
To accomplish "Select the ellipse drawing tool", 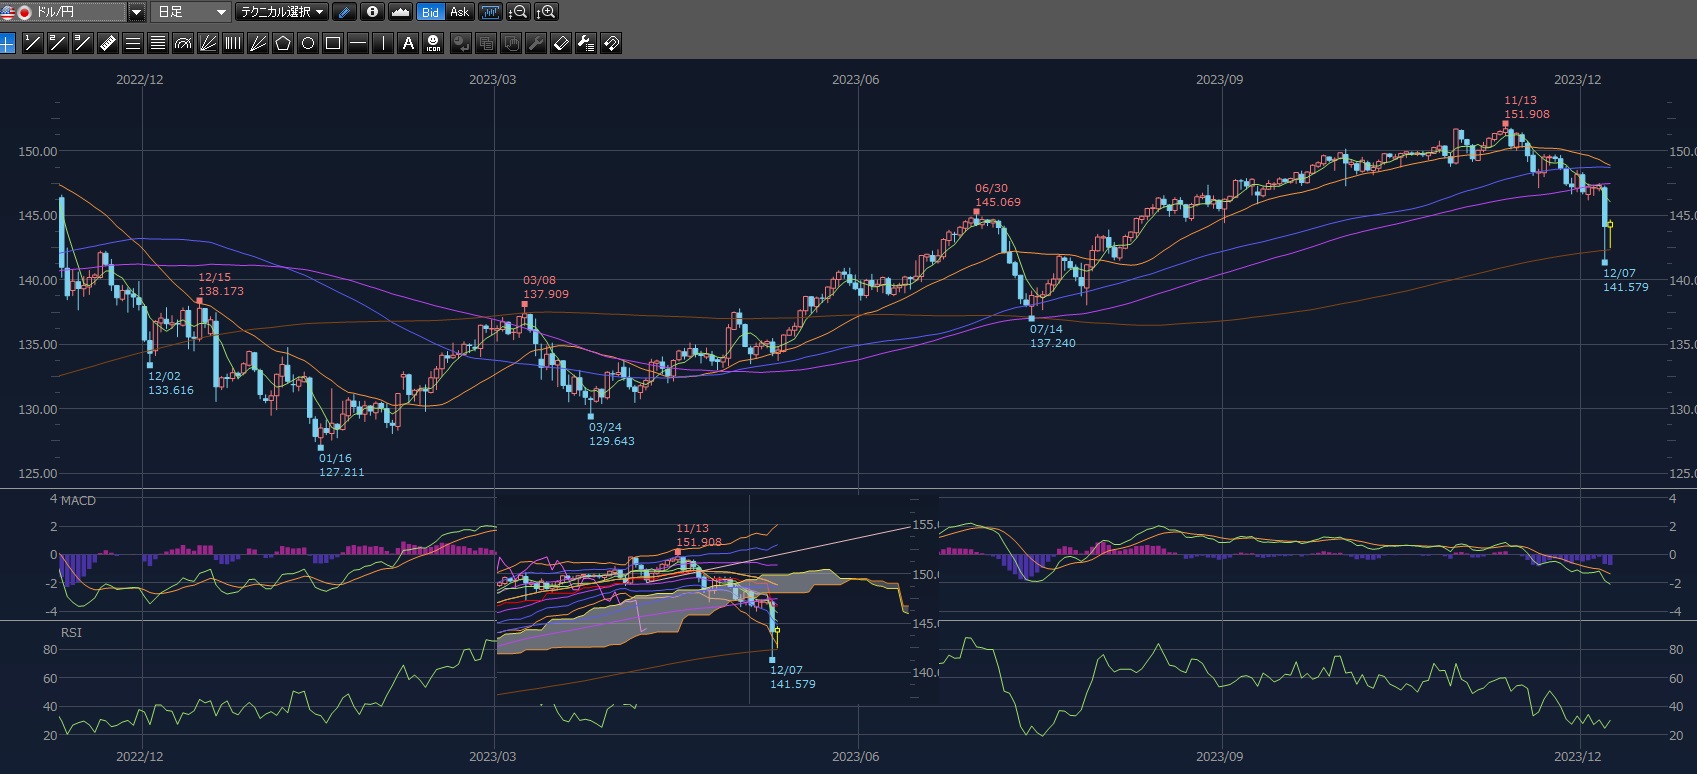I will click(308, 43).
